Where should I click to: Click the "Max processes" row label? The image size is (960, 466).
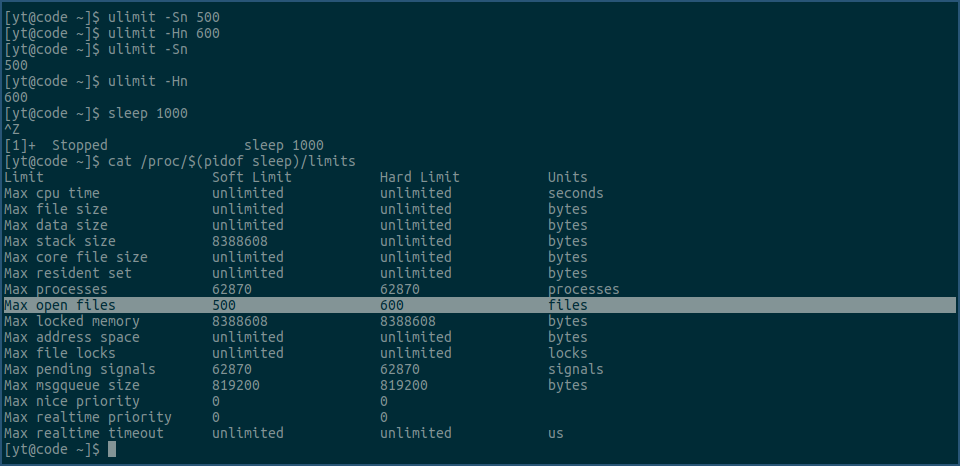point(56,289)
